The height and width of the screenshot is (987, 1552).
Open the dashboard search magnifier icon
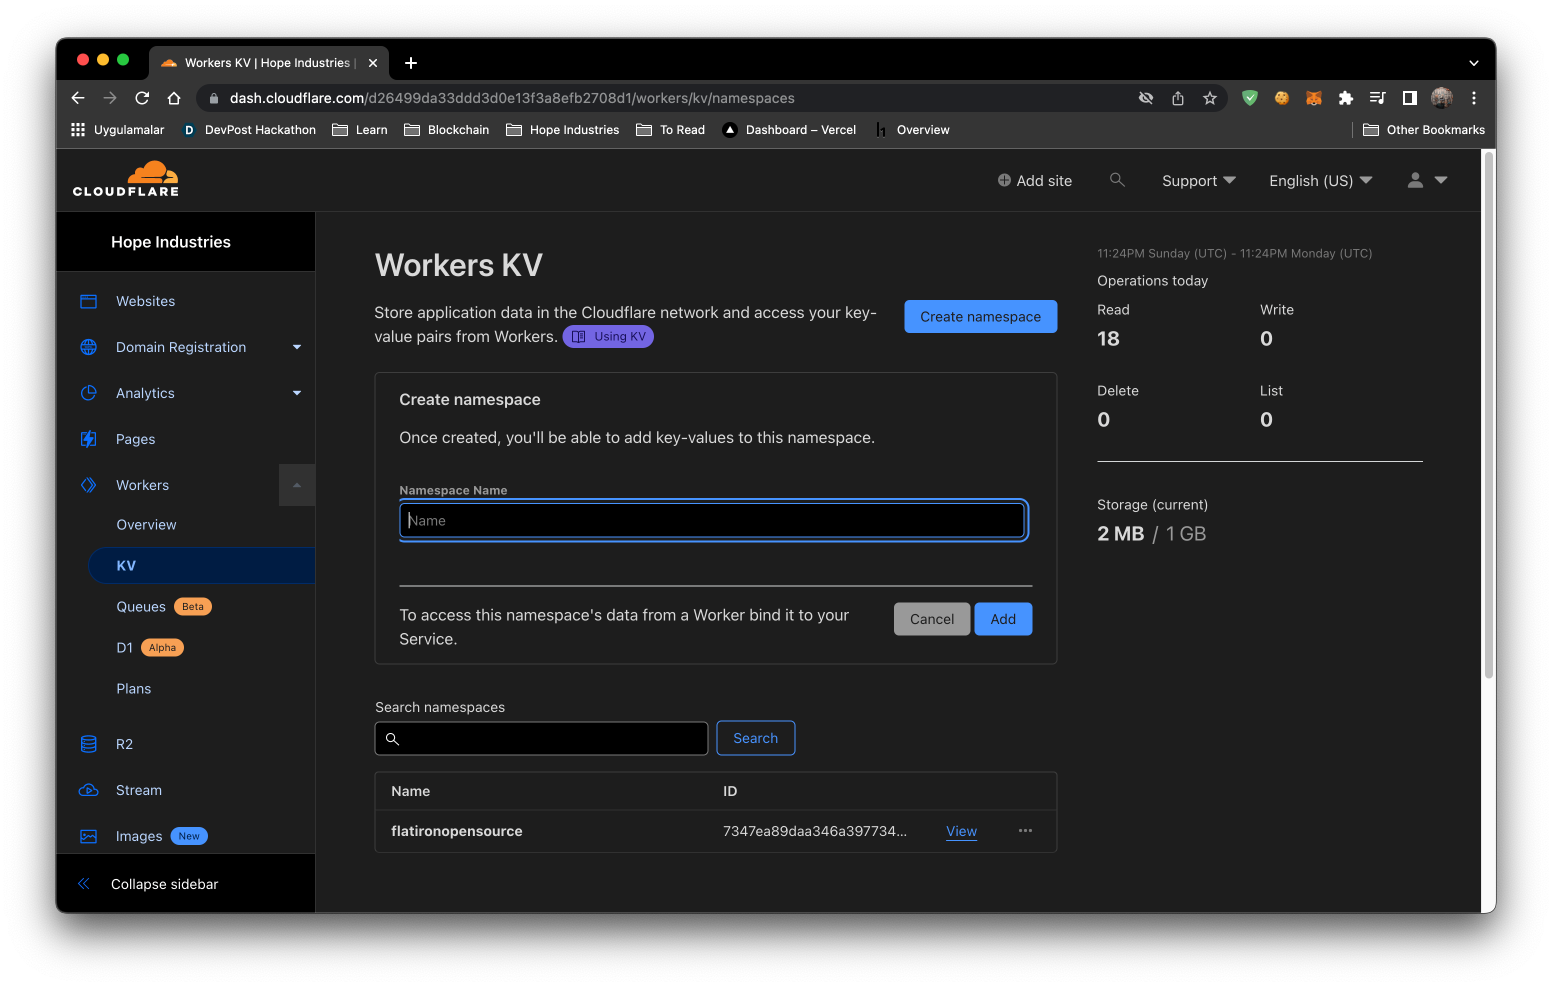(x=1117, y=180)
